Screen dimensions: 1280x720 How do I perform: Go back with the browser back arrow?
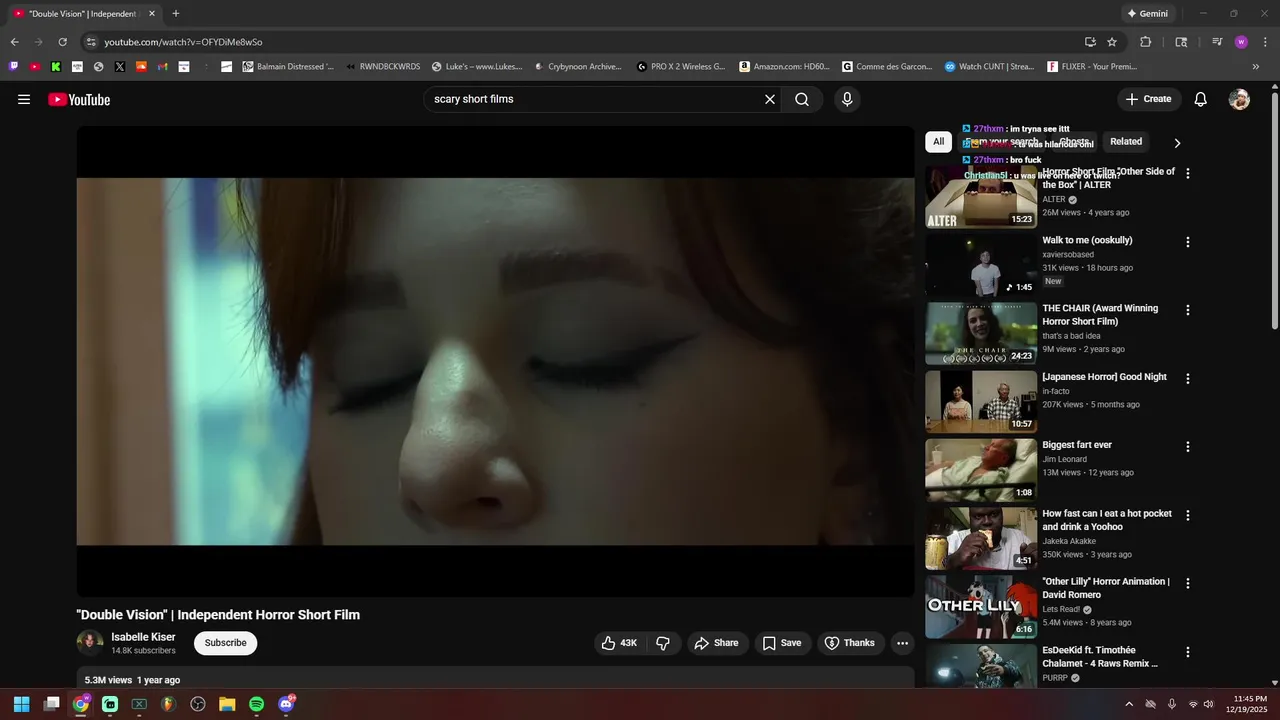[14, 42]
